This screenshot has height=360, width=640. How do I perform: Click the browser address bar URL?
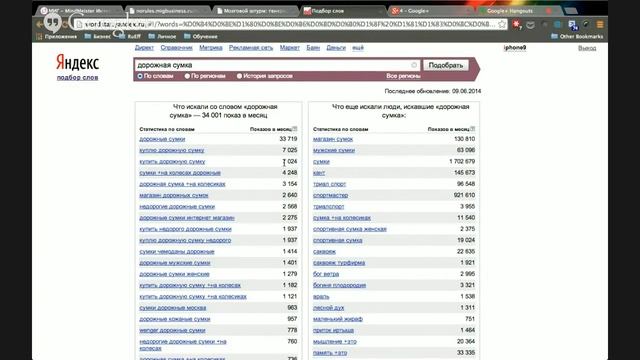click(290, 24)
